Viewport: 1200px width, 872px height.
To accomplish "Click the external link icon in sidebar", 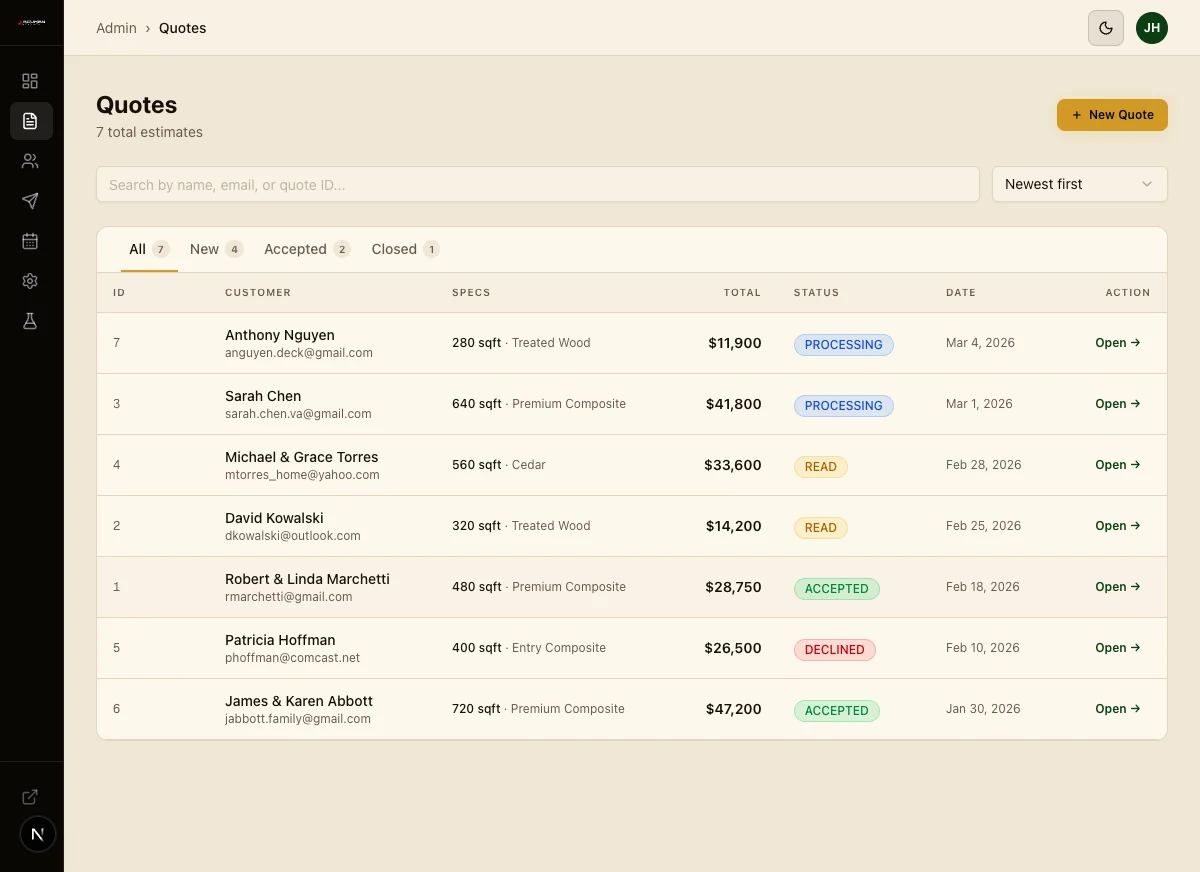I will (x=30, y=797).
